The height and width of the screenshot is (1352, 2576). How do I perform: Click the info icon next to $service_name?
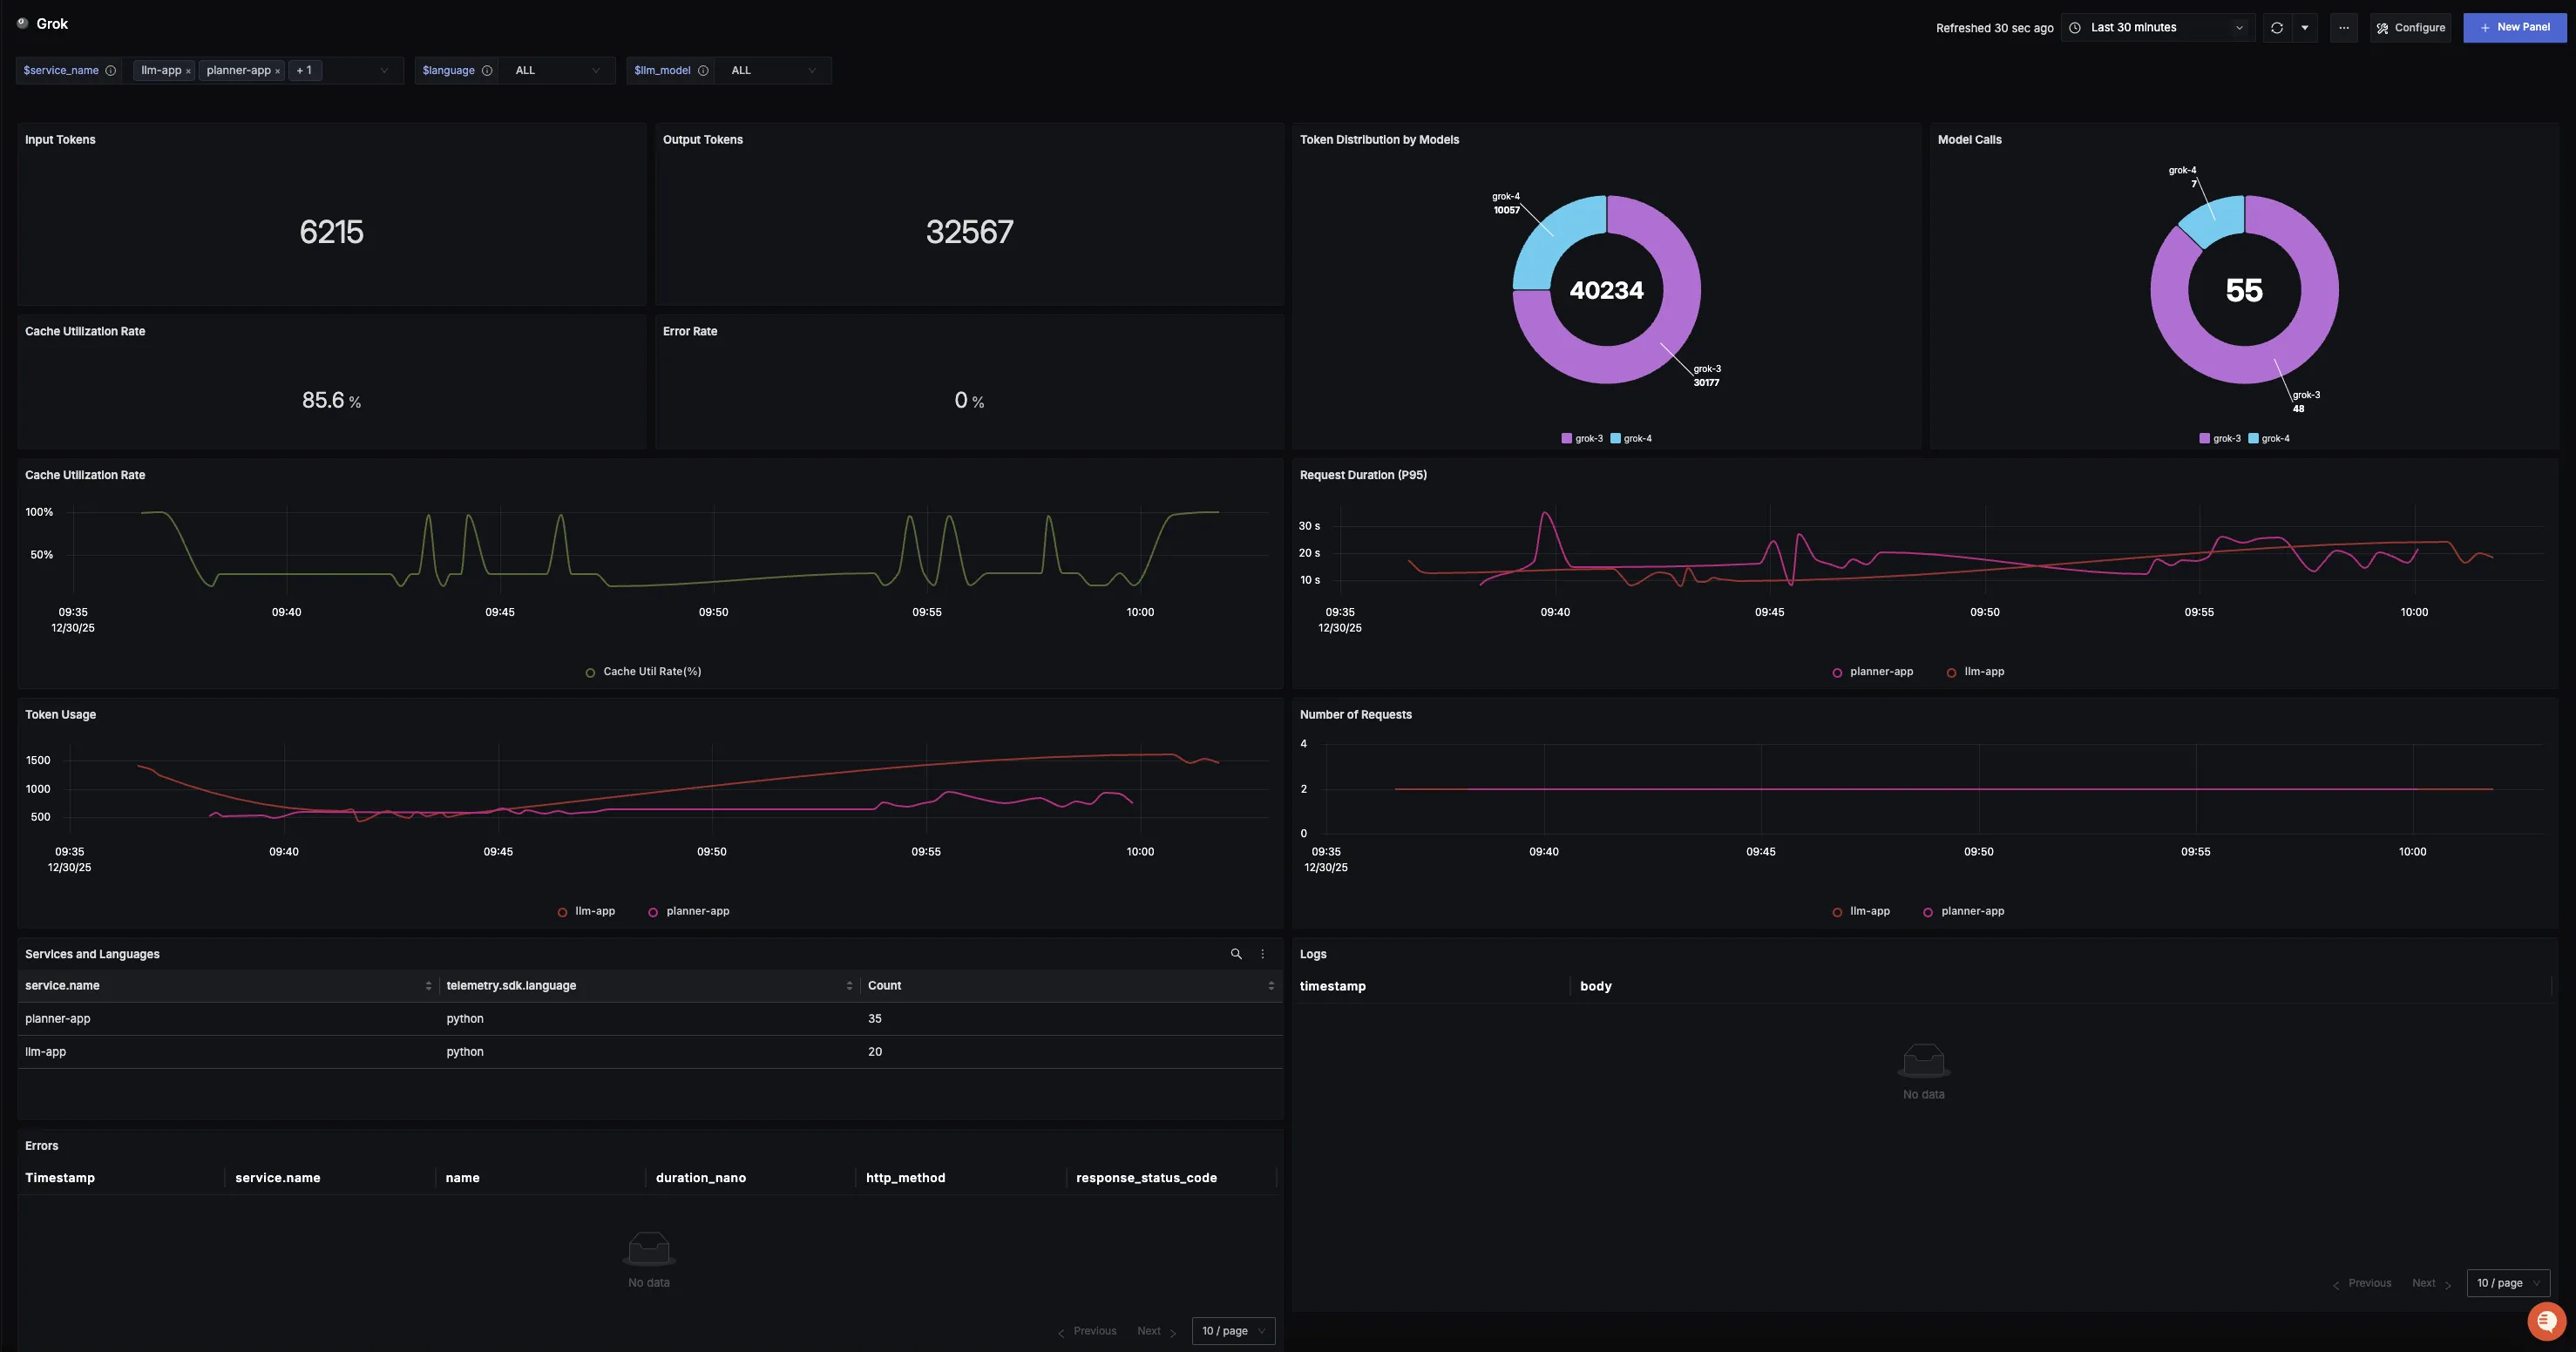tap(111, 70)
